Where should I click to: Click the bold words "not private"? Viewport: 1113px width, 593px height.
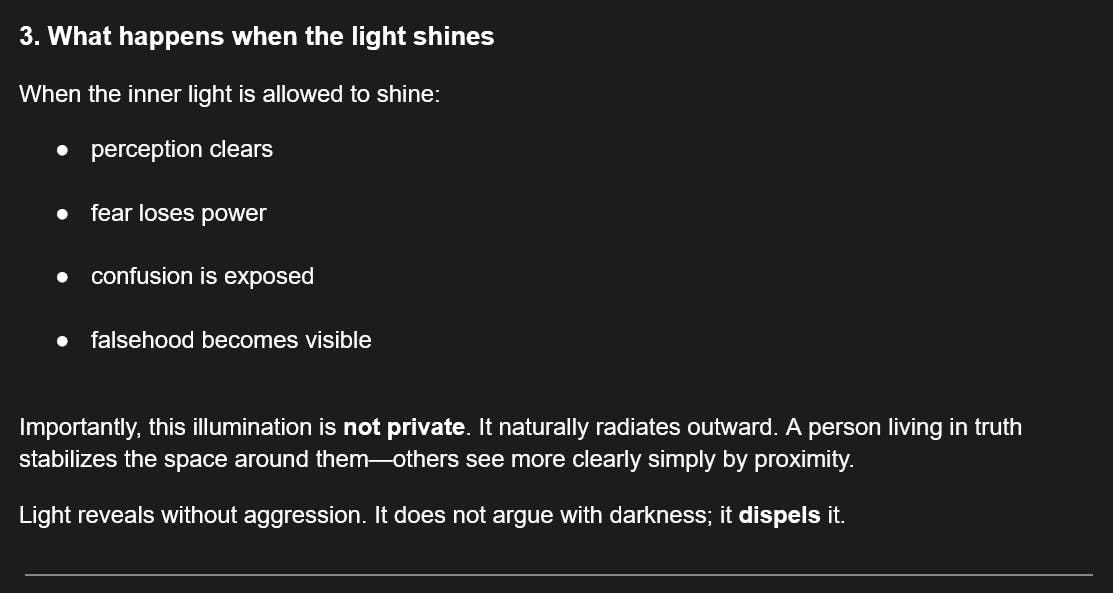[x=403, y=428]
